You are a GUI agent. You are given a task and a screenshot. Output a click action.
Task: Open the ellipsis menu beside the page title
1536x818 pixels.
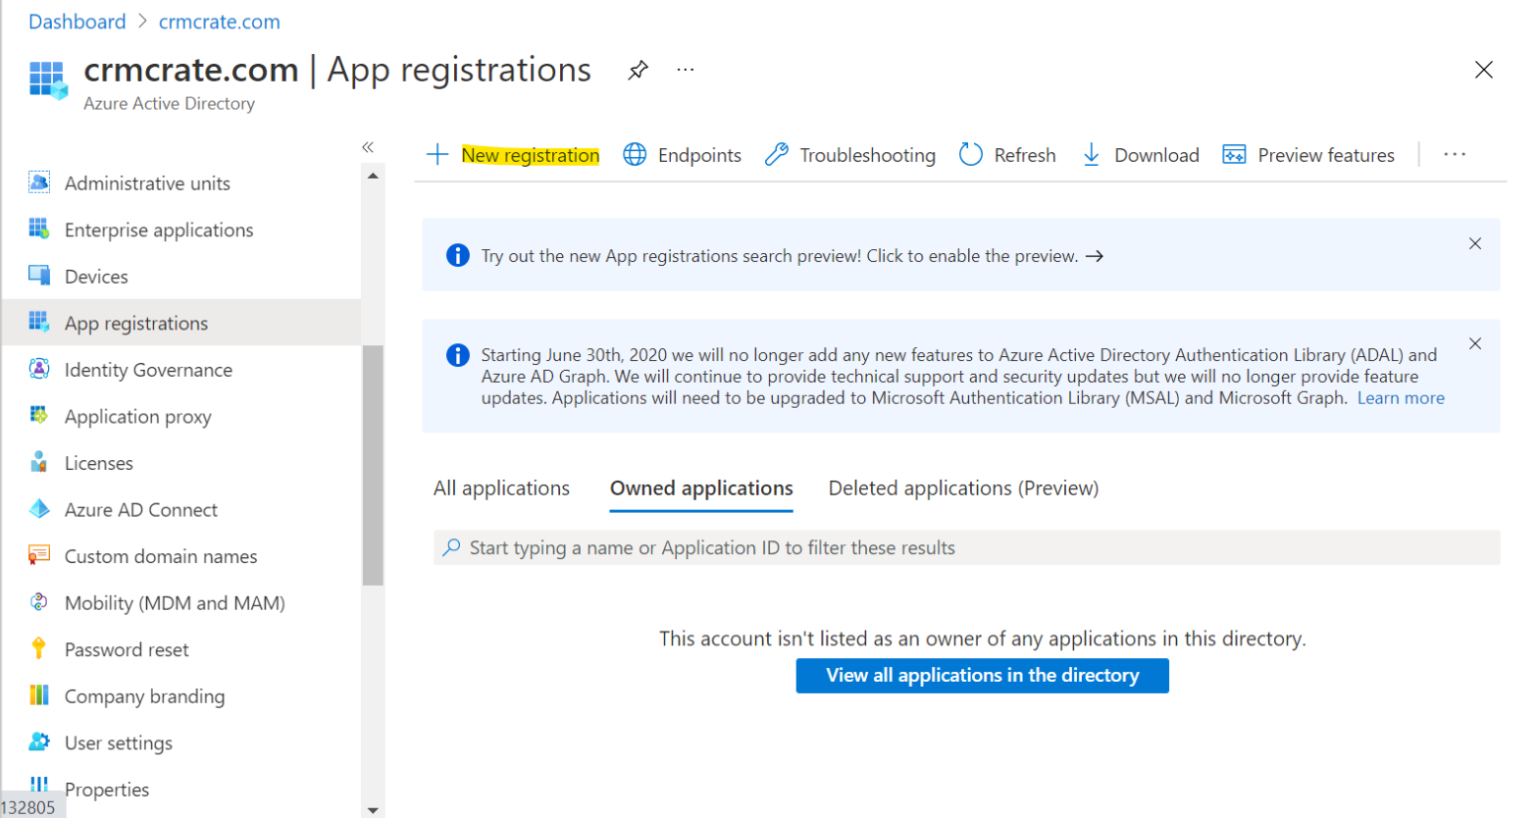[x=685, y=70]
